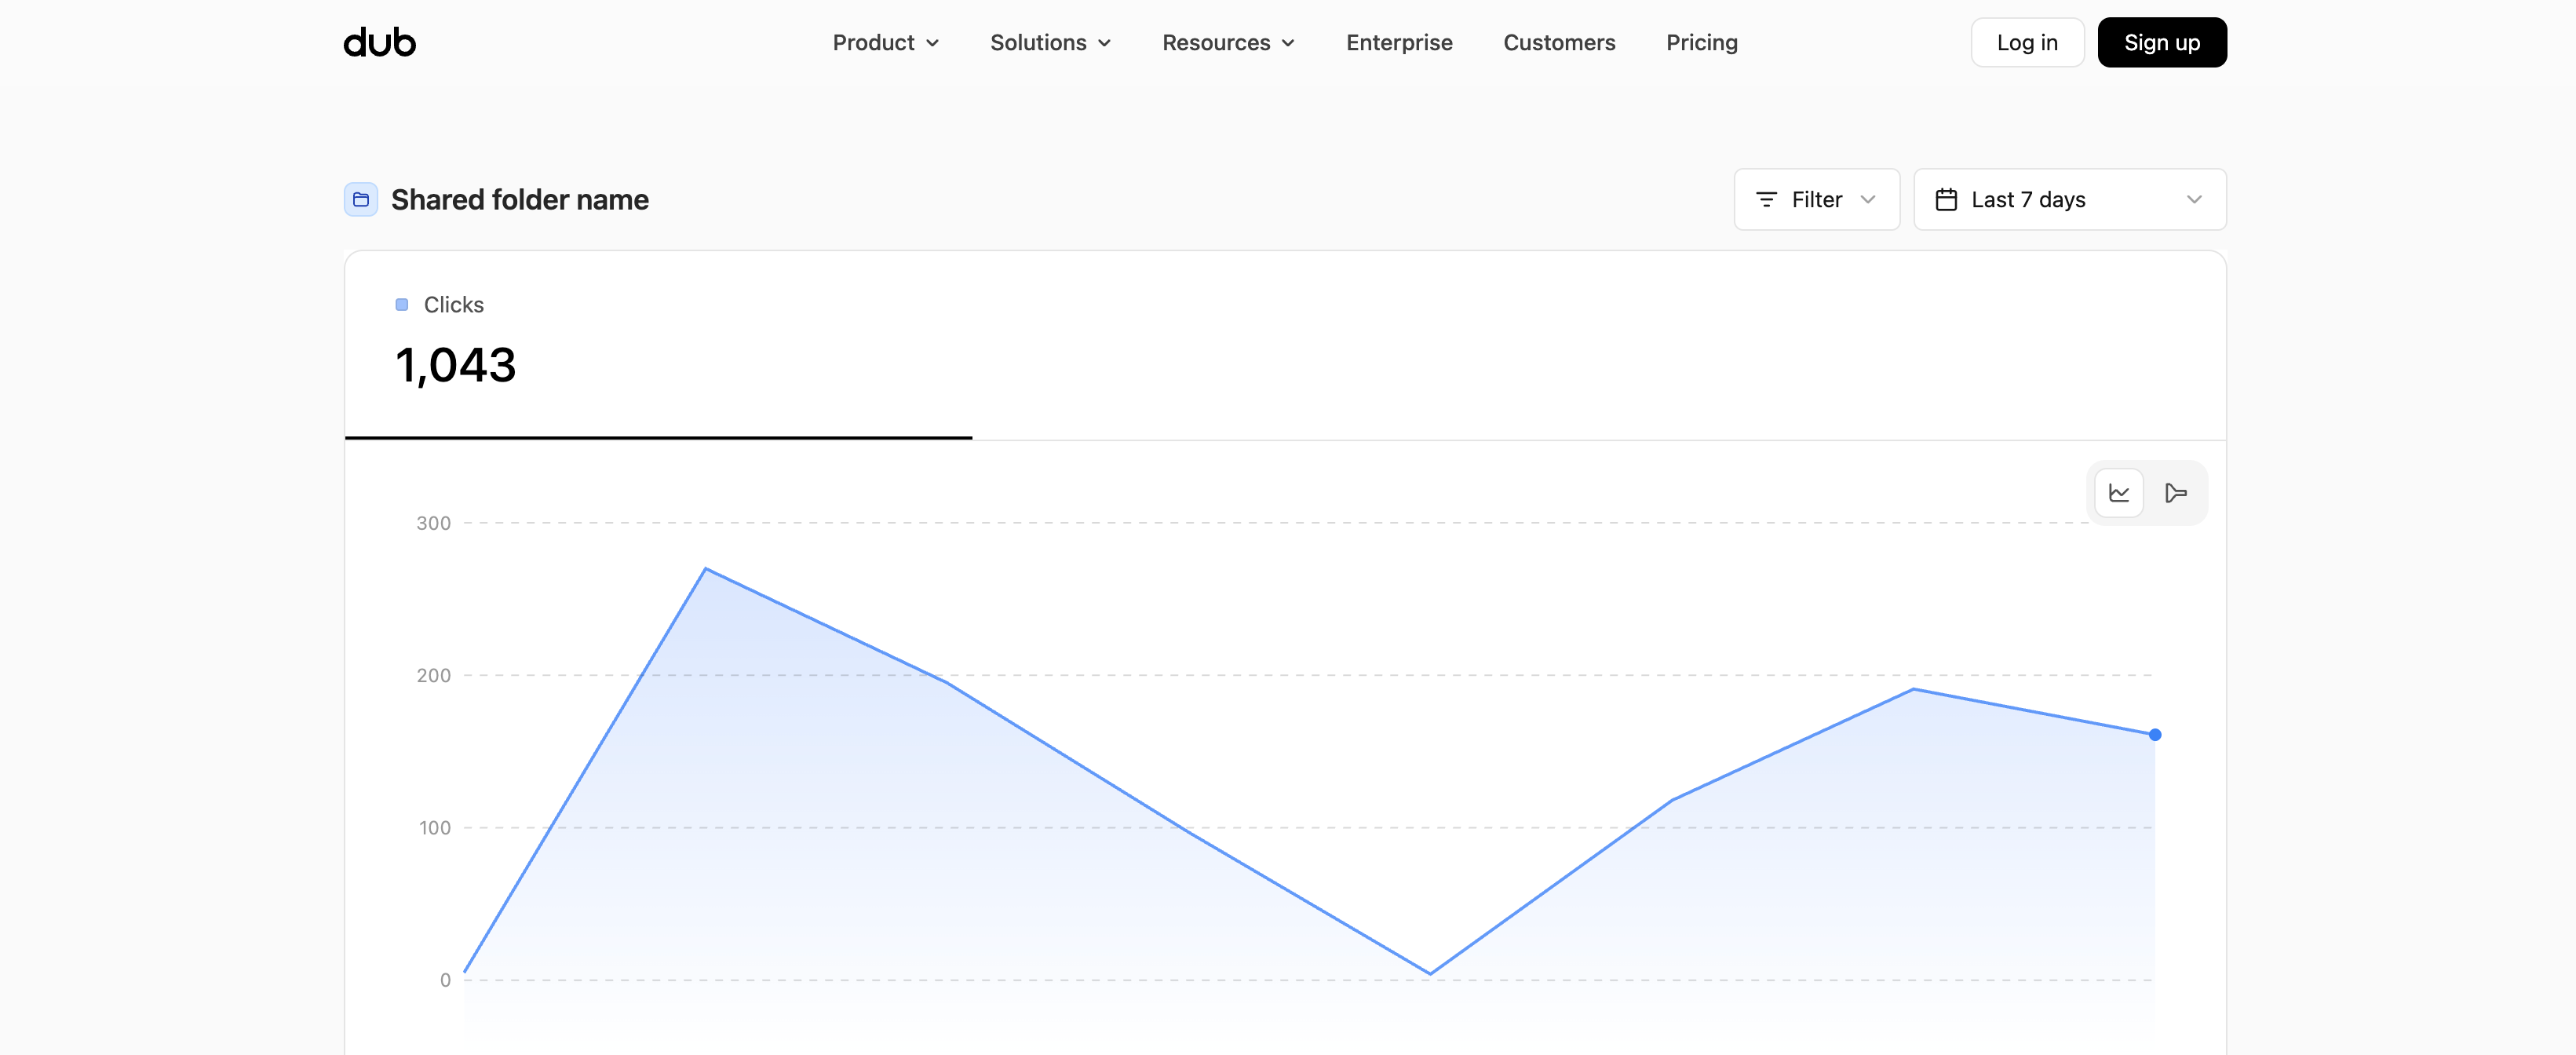Open the Last 7 days dropdown
This screenshot has height=1055, width=2576.
pos(2069,199)
